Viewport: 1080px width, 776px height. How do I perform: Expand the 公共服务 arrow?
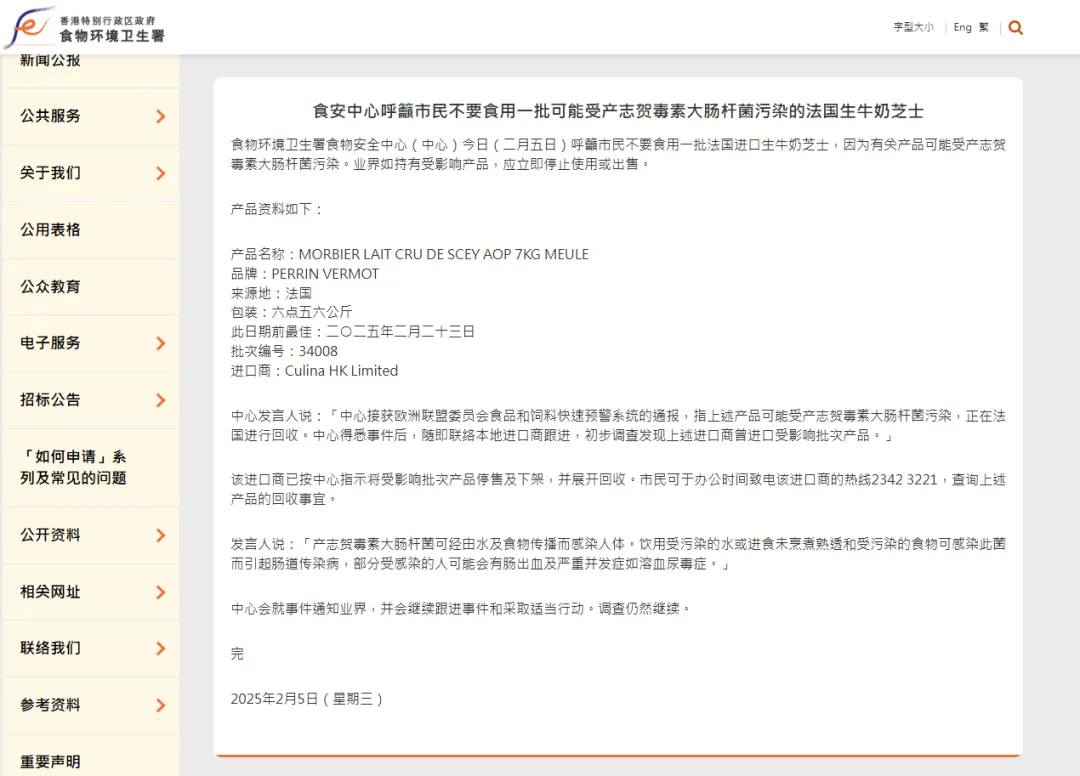(x=160, y=117)
